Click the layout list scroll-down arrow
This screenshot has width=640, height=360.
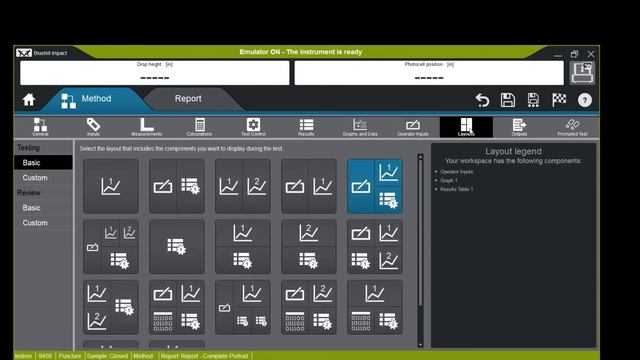[x=420, y=344]
